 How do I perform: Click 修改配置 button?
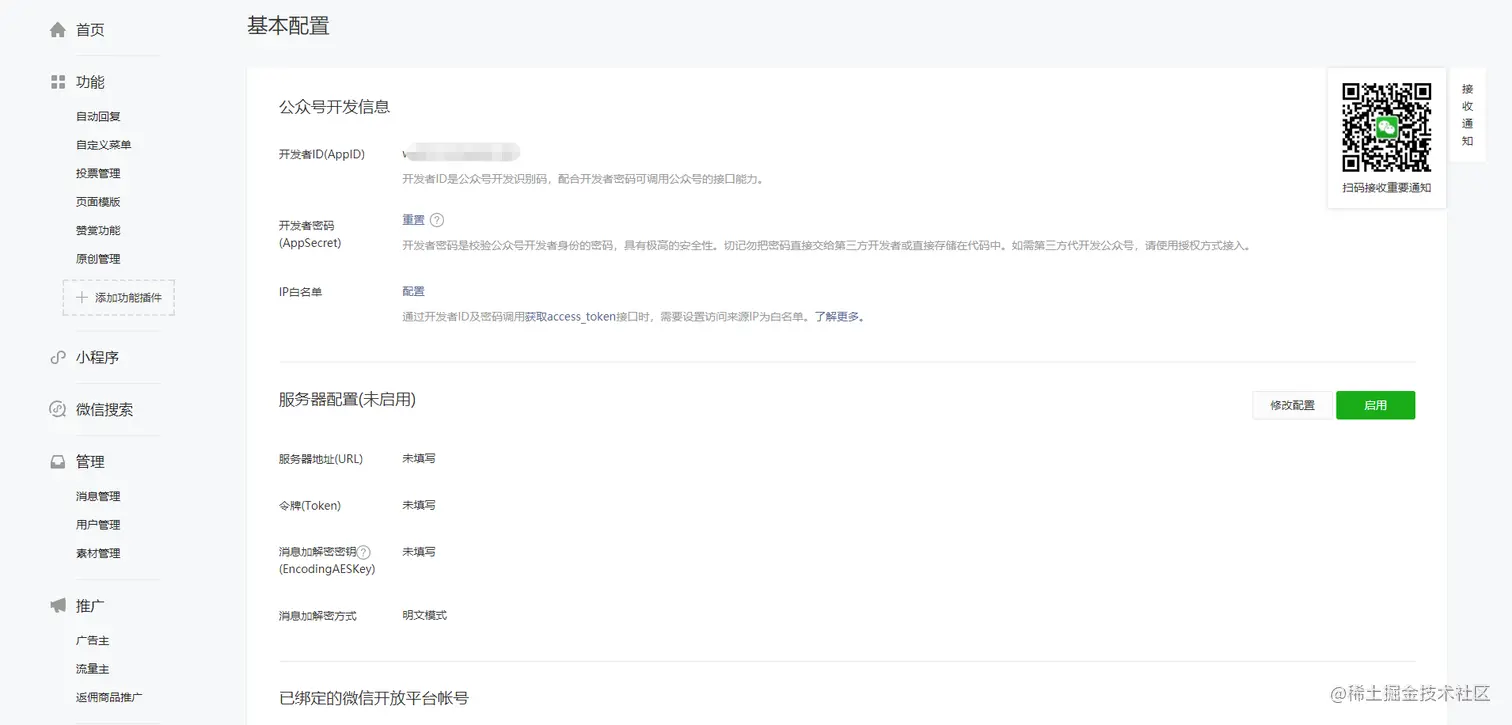click(1292, 405)
